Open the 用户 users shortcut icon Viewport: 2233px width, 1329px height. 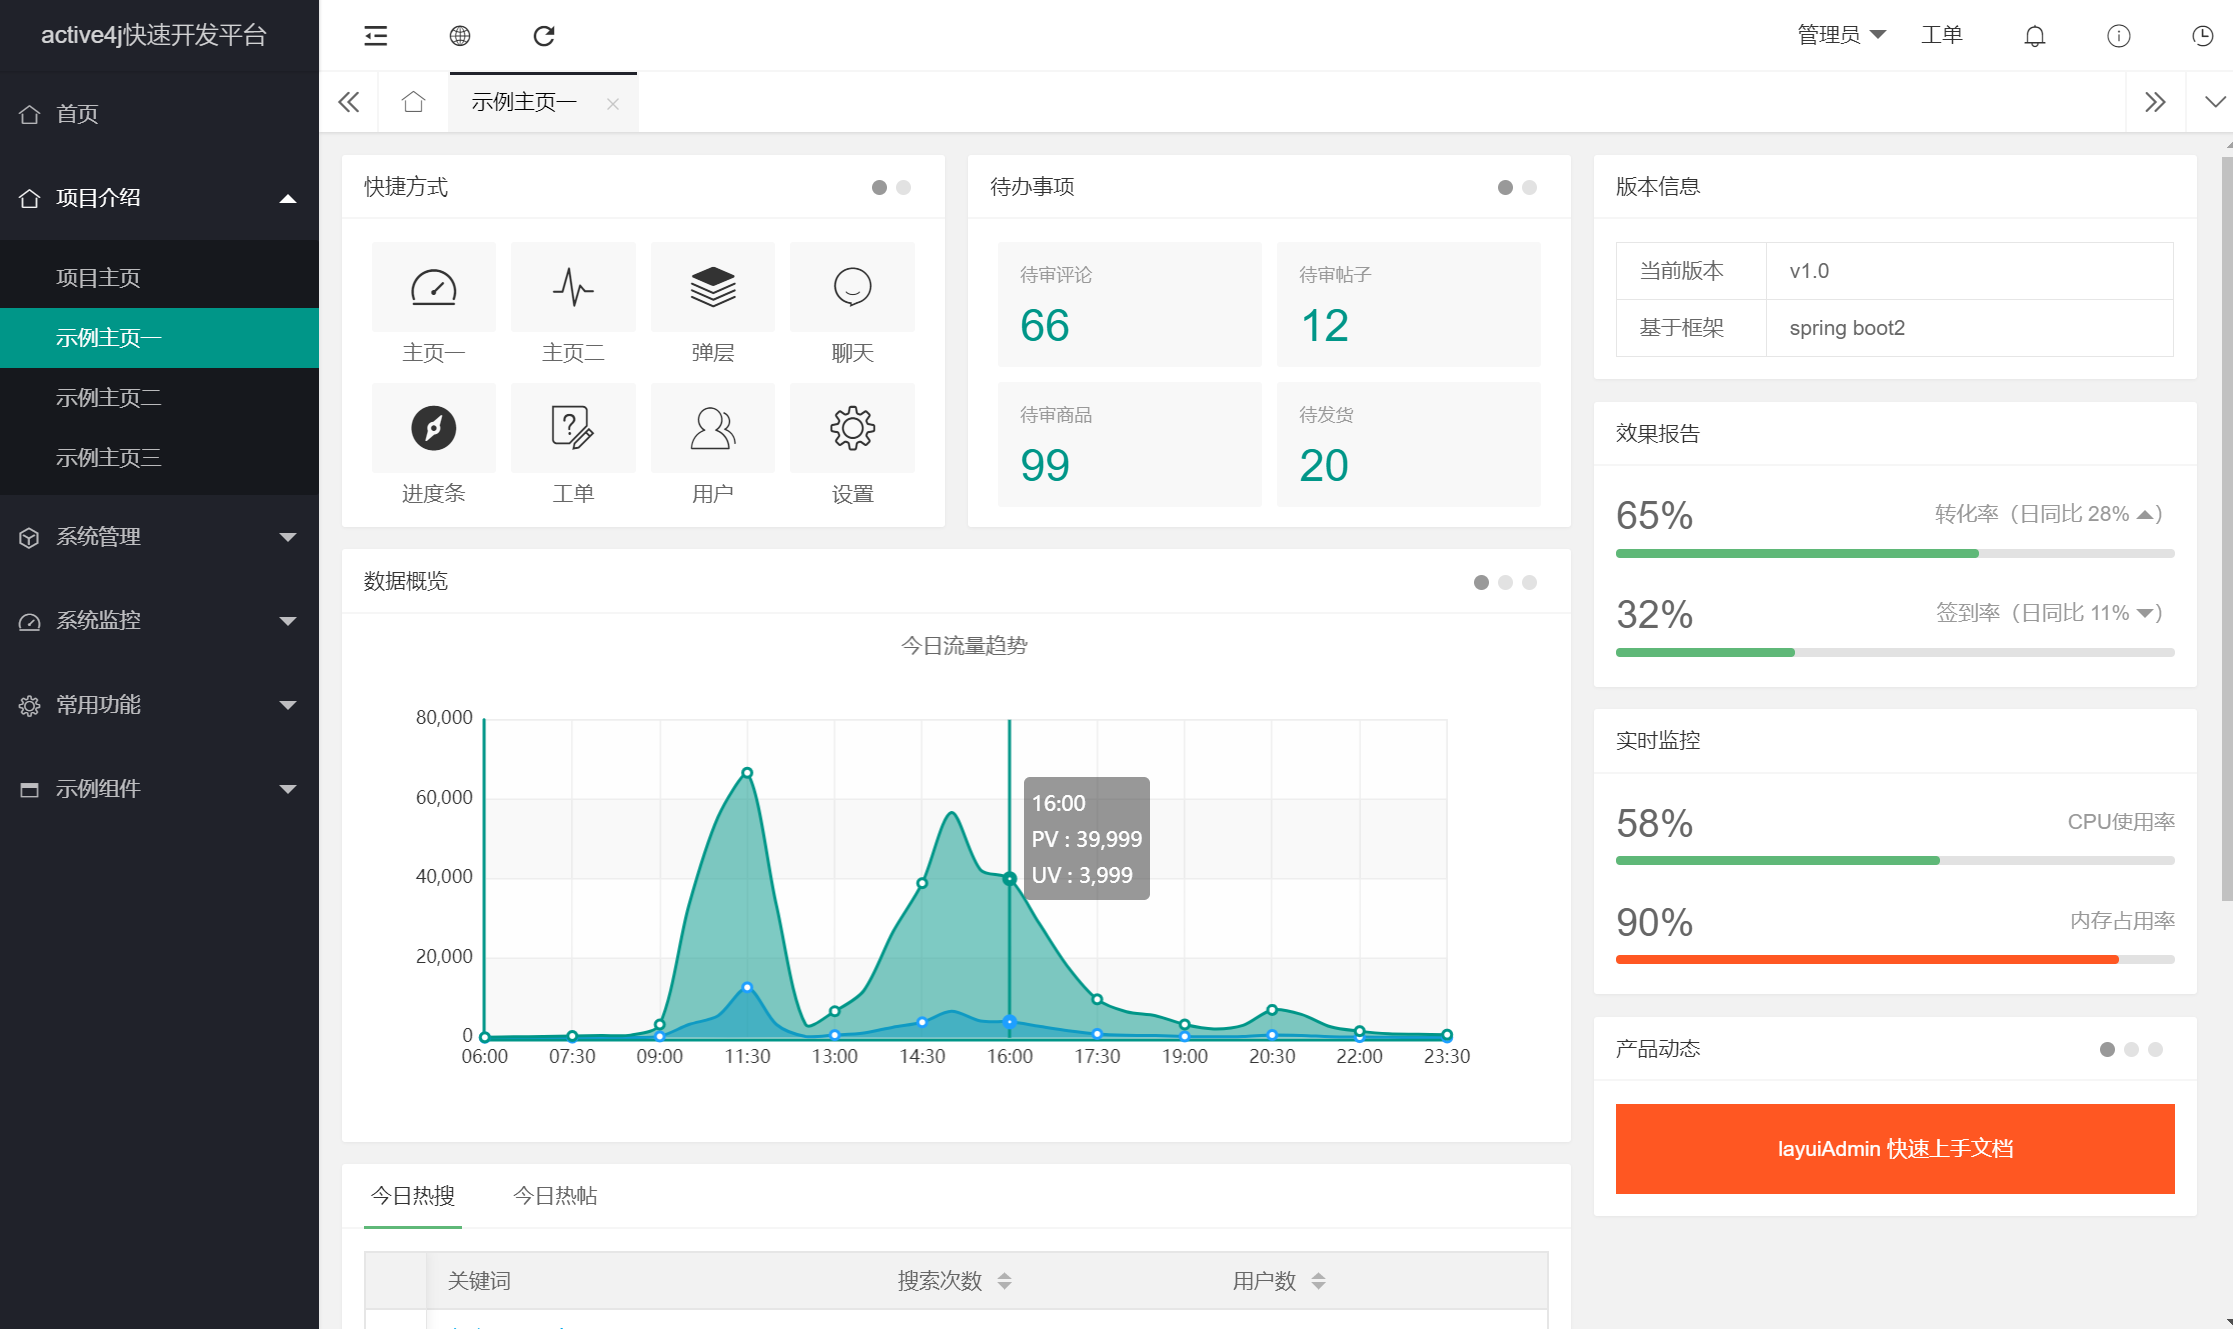(x=713, y=428)
